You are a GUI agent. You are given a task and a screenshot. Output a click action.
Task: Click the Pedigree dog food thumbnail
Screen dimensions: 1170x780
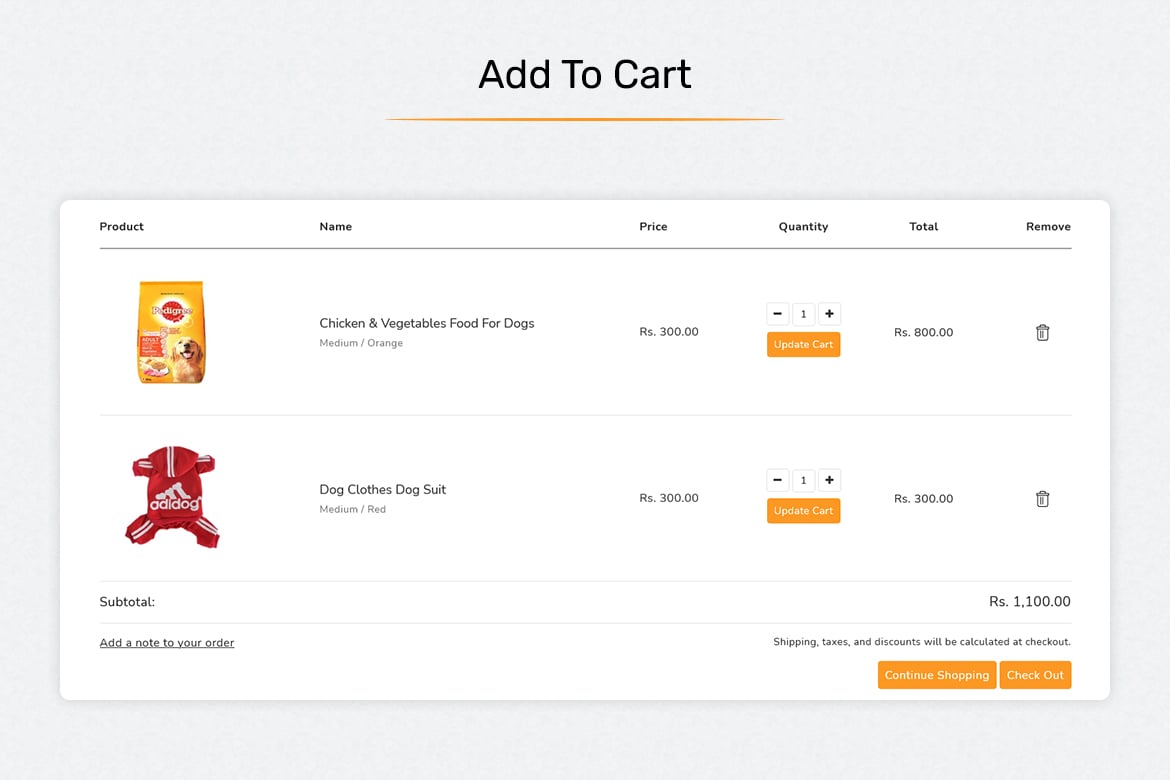pos(172,332)
